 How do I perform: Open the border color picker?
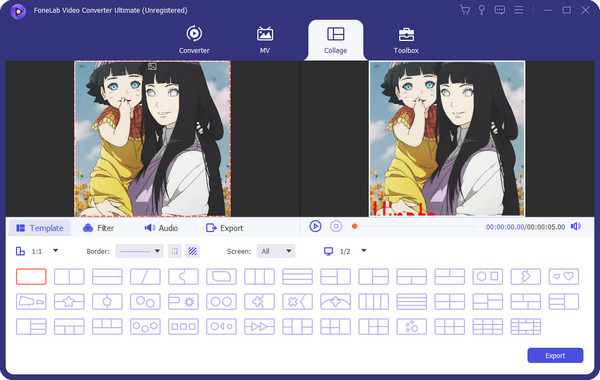tap(175, 251)
